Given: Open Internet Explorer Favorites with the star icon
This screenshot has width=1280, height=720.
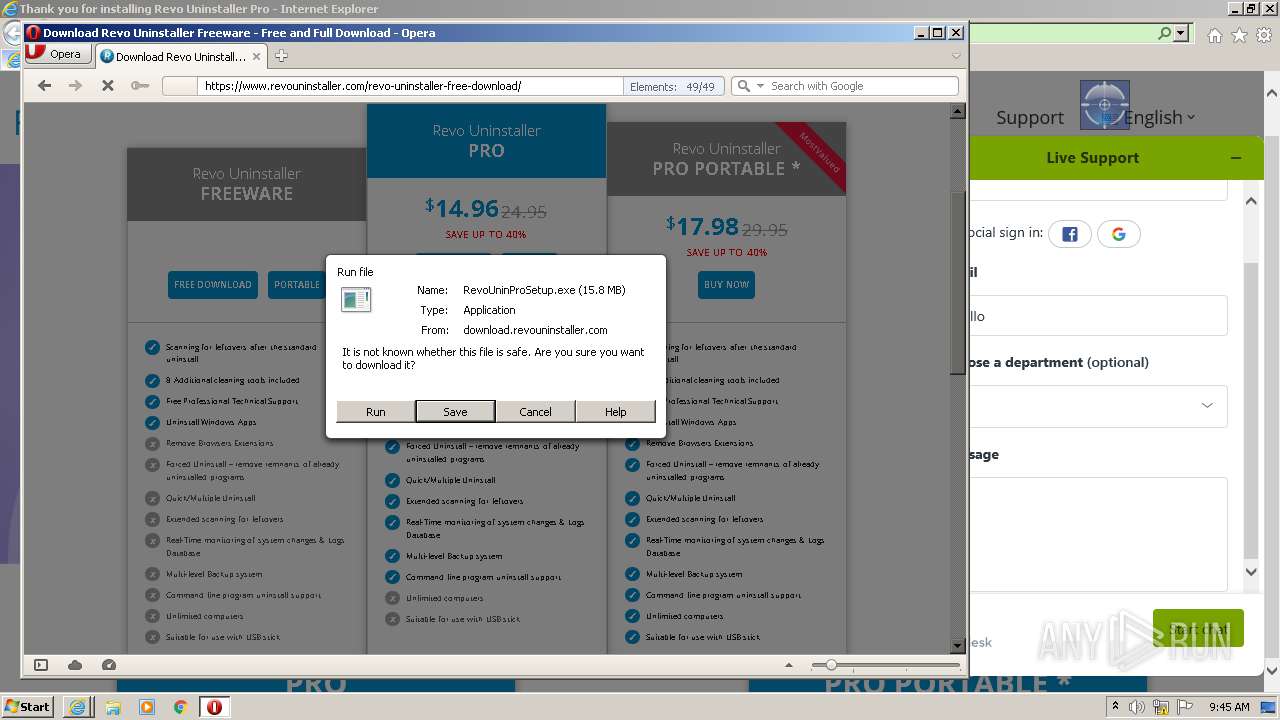Looking at the screenshot, I should tap(1239, 35).
